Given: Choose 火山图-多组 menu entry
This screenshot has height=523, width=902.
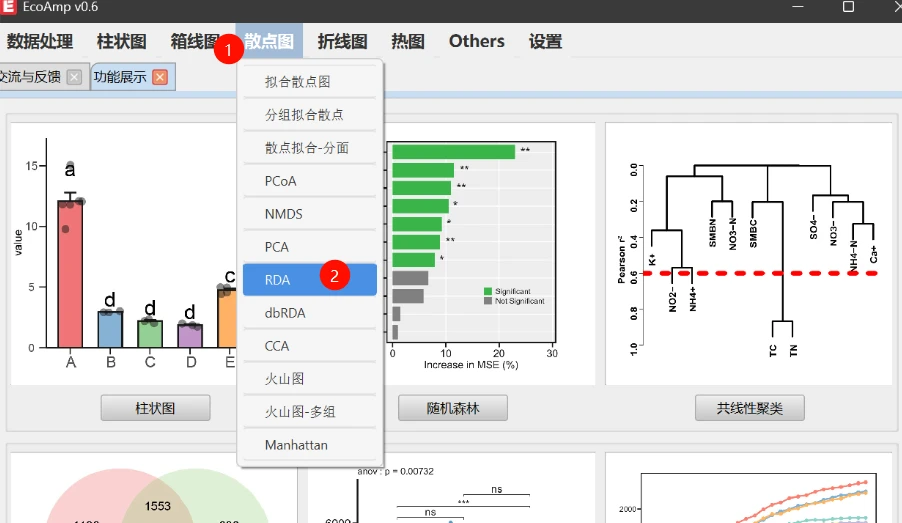Looking at the screenshot, I should (x=309, y=412).
